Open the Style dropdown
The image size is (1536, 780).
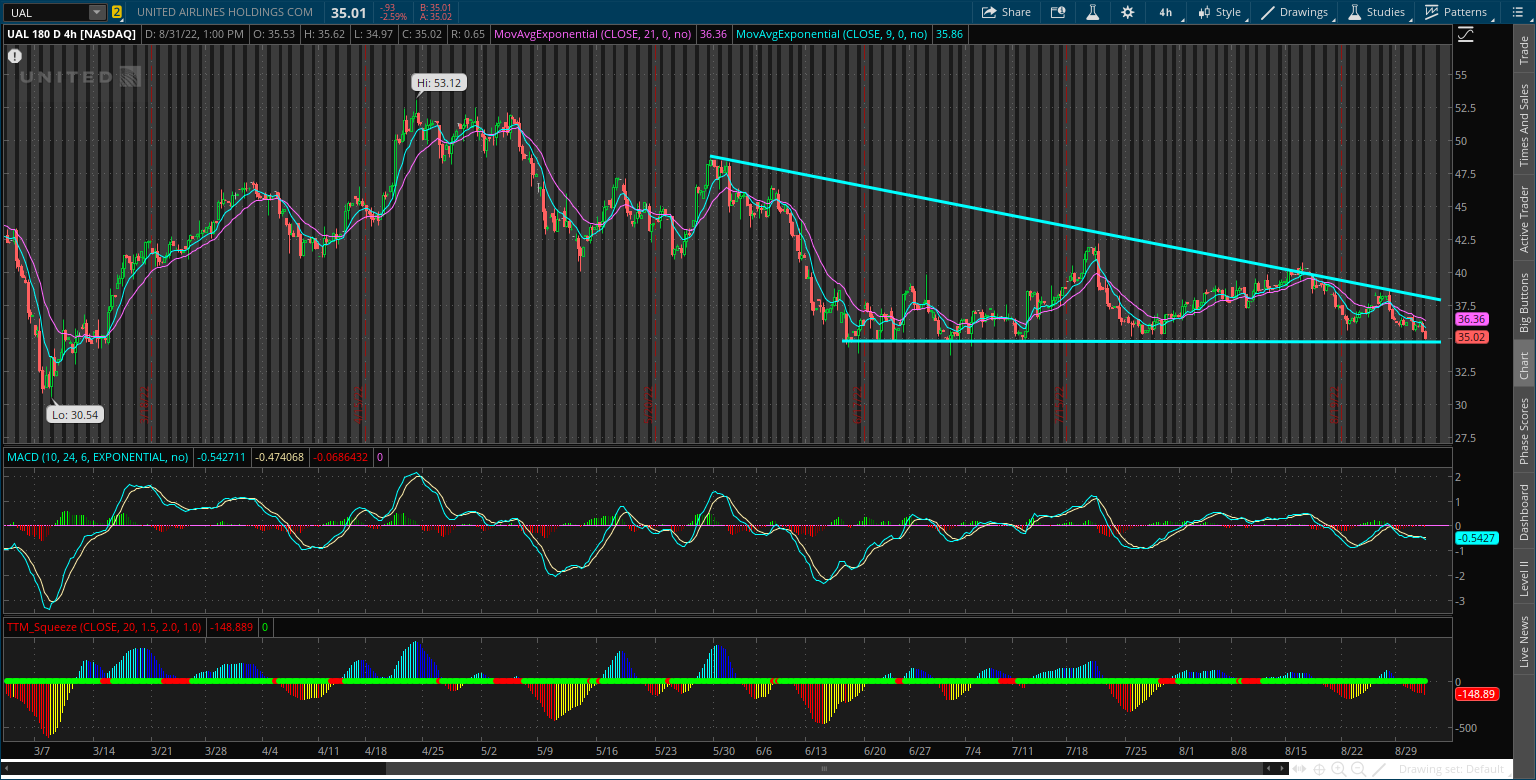1222,12
